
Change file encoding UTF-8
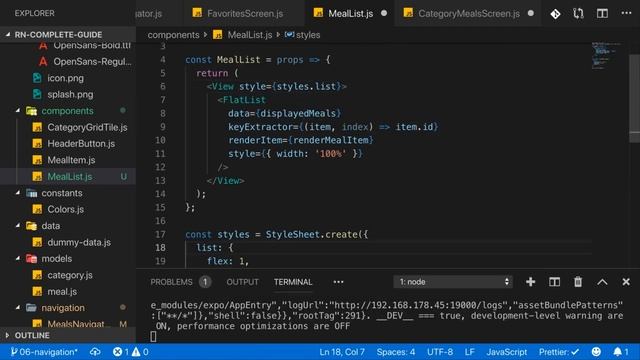440,351
